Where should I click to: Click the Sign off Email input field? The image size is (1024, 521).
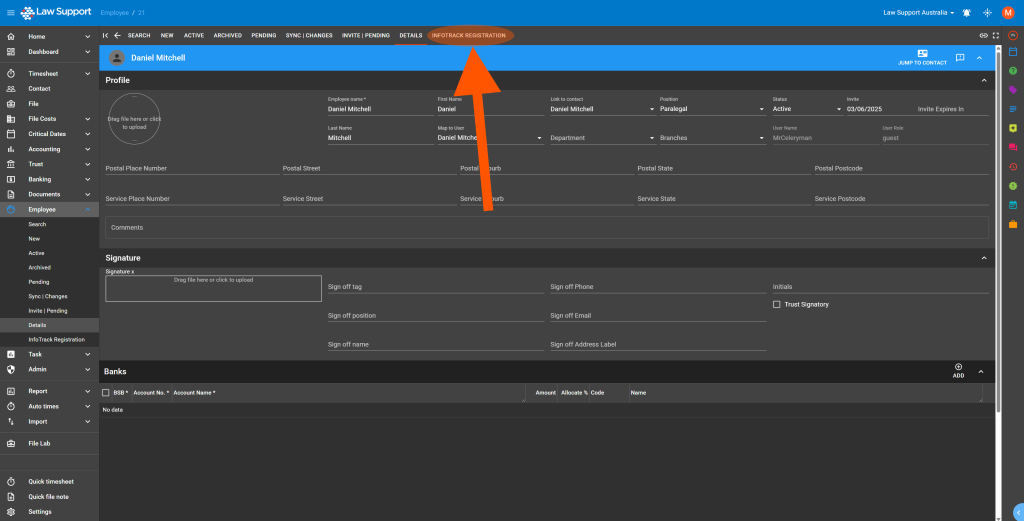657,316
